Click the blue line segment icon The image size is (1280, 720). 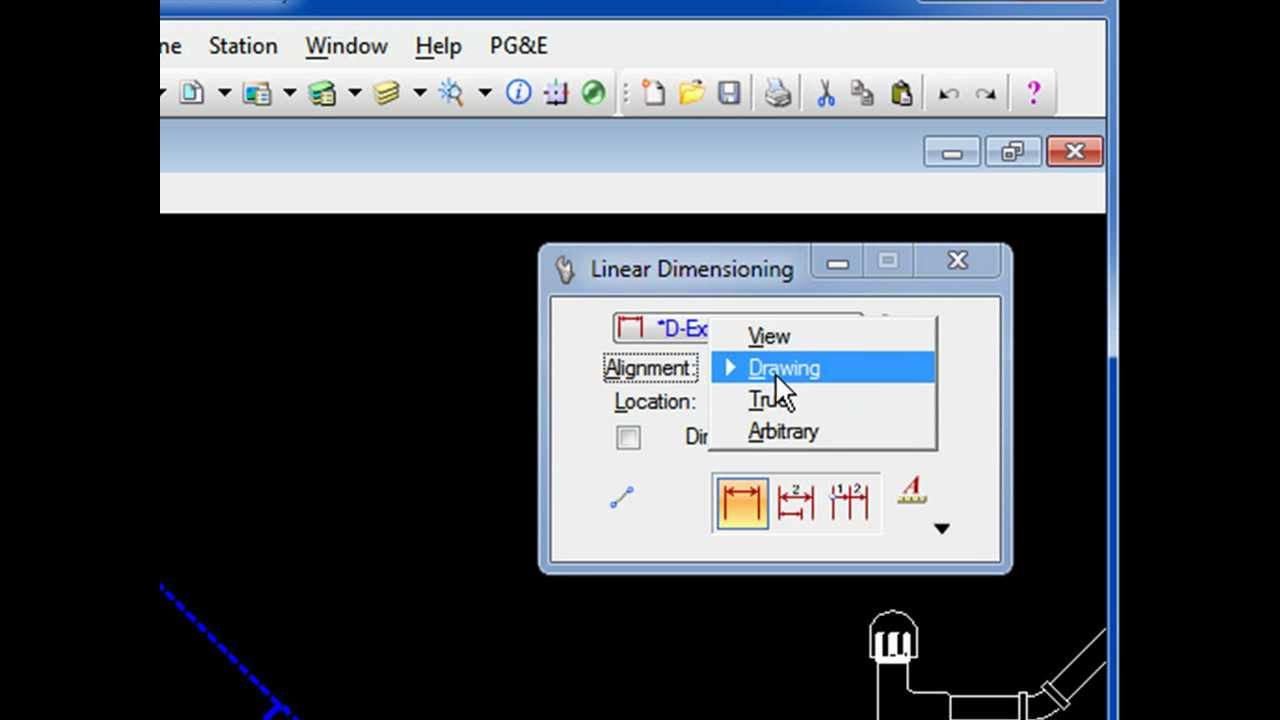point(622,497)
